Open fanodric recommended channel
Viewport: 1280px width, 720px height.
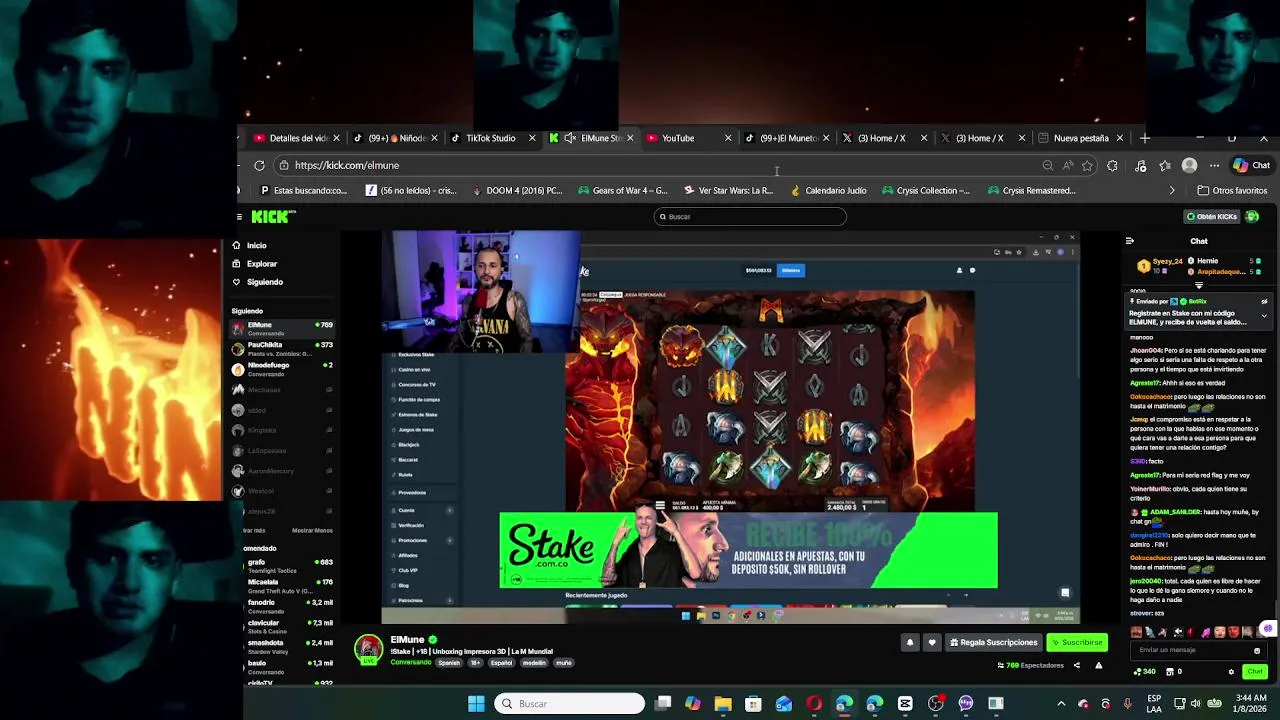pyautogui.click(x=290, y=606)
